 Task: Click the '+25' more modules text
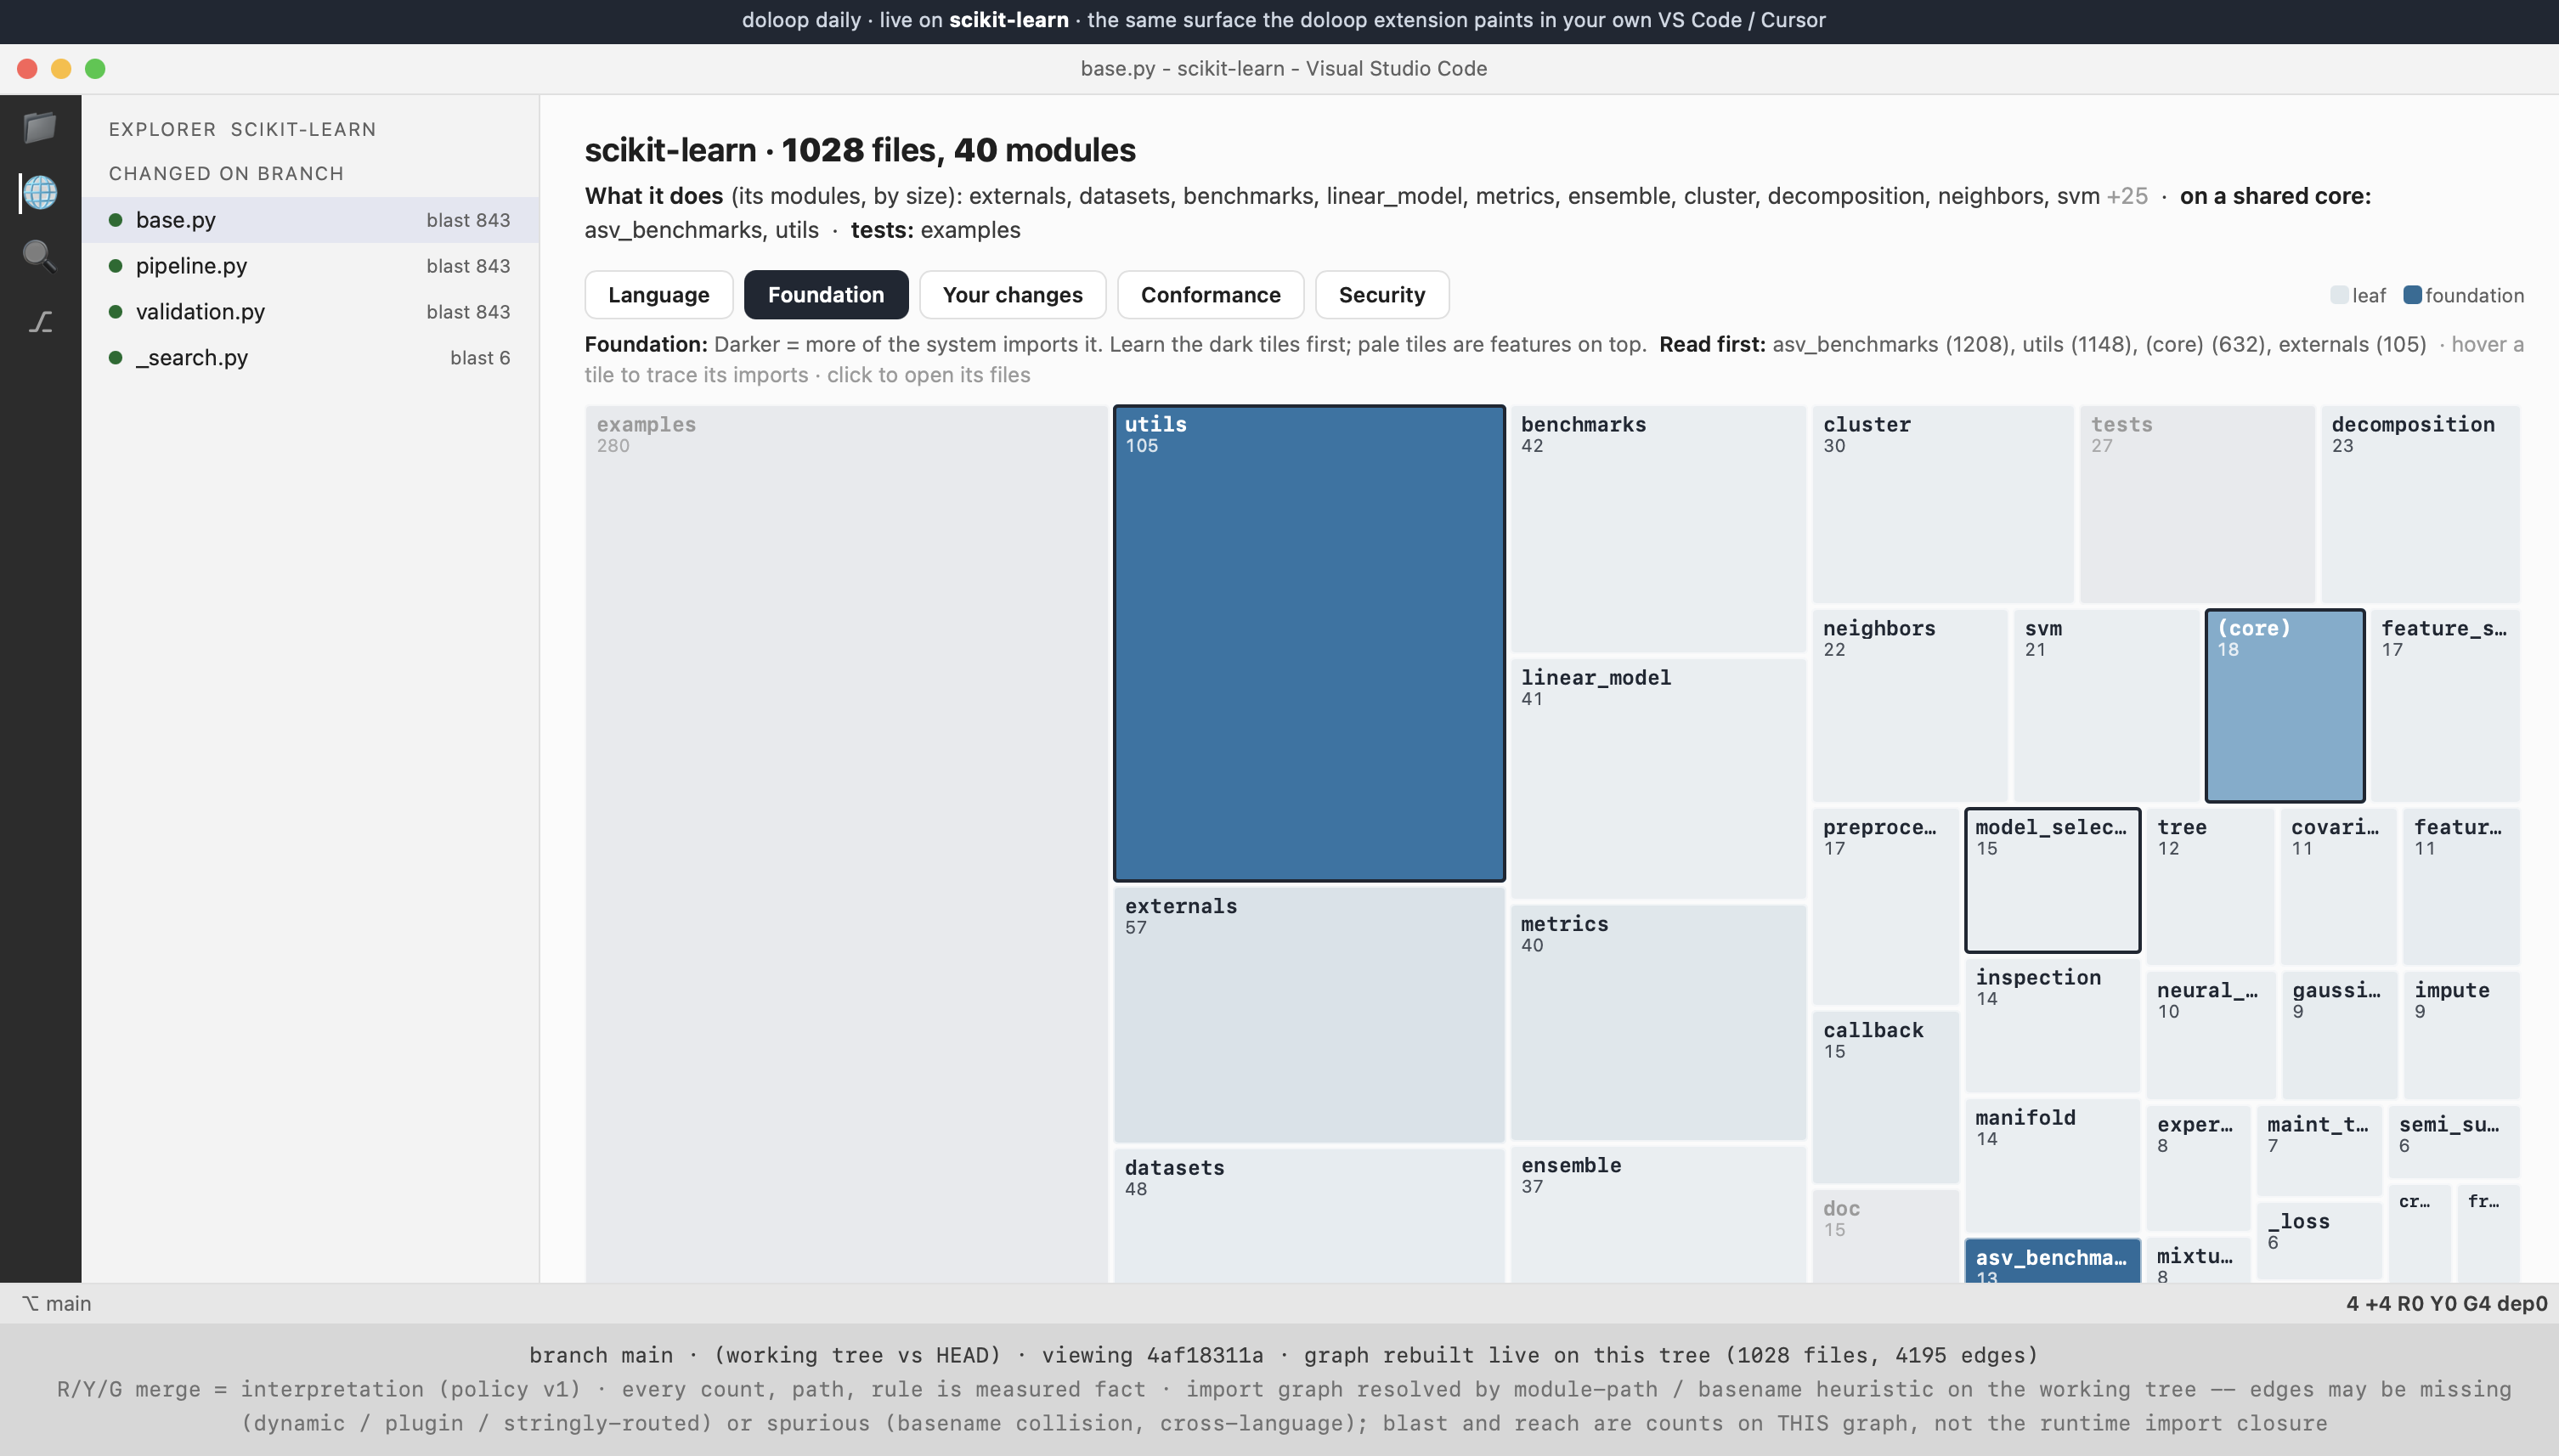(x=2127, y=196)
